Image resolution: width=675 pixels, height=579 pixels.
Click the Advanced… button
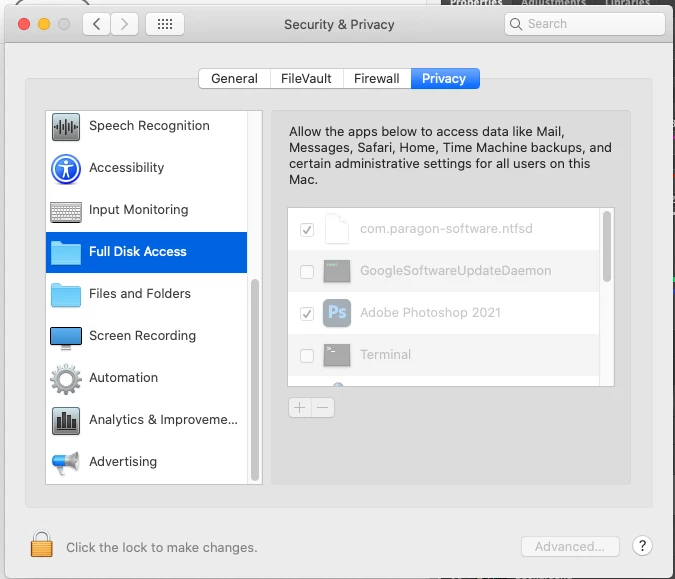pyautogui.click(x=570, y=546)
